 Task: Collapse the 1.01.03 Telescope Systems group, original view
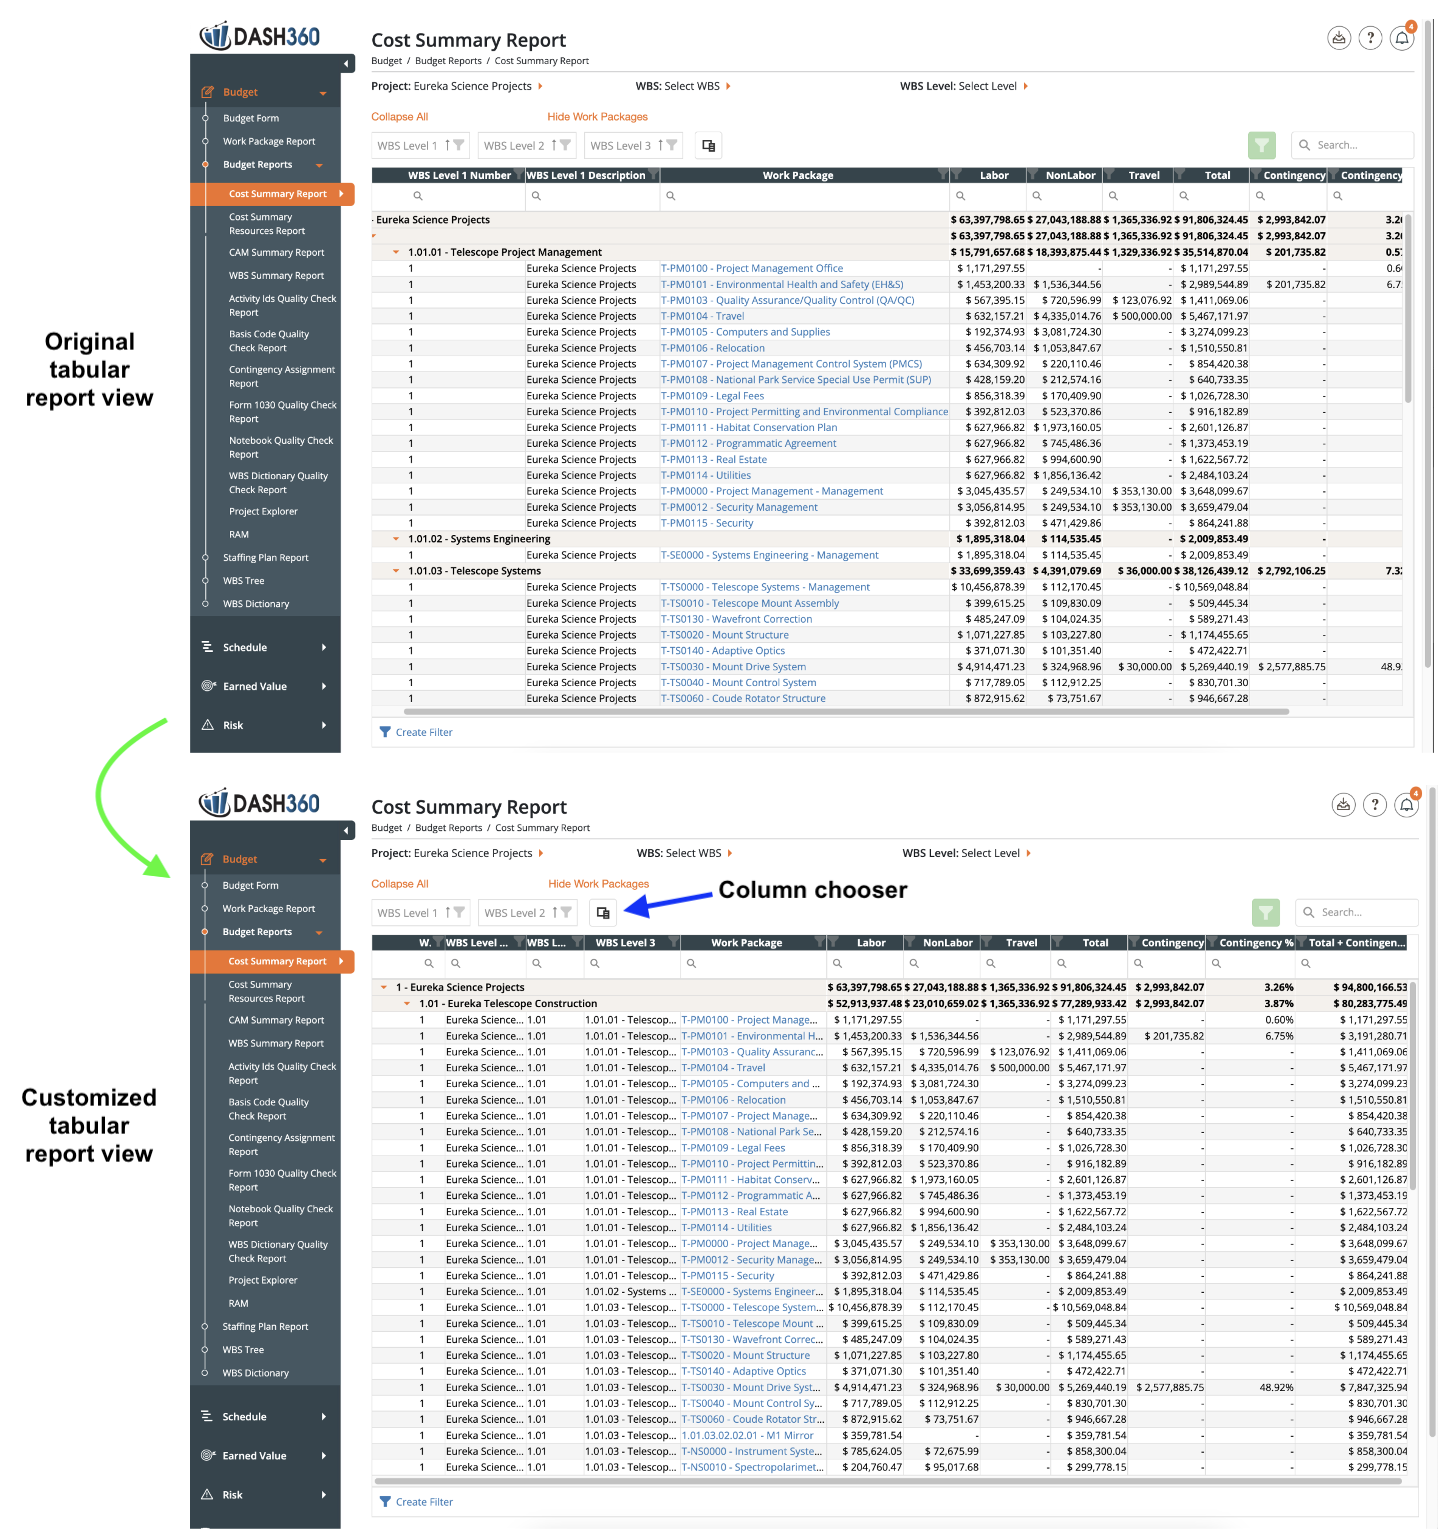click(396, 571)
